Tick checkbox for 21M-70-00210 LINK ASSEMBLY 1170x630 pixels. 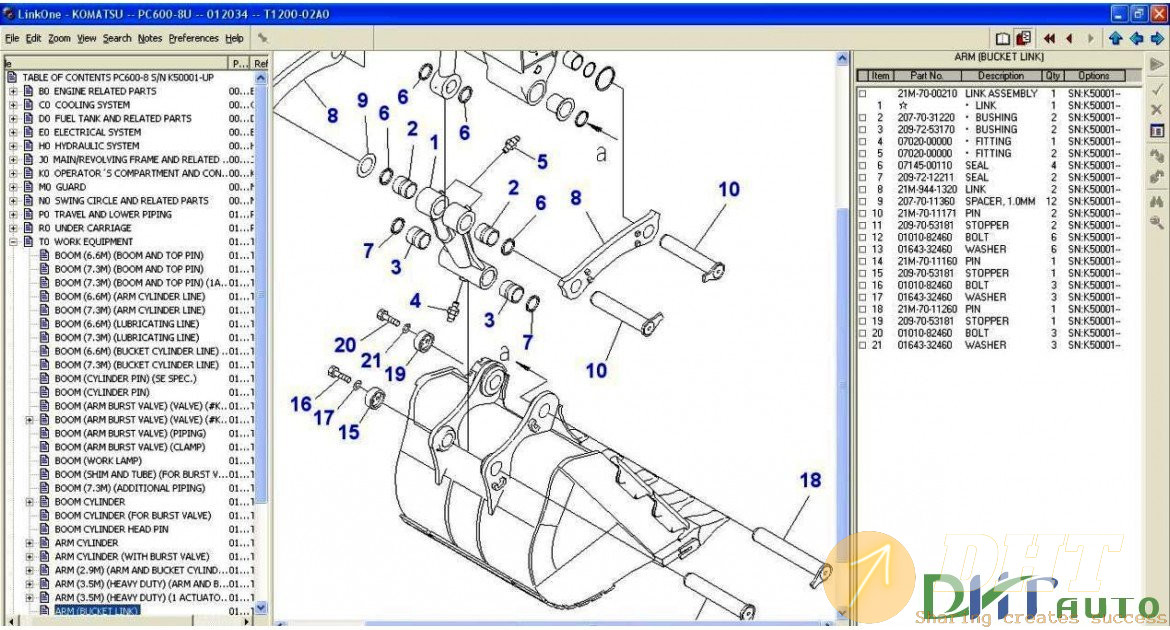point(863,94)
